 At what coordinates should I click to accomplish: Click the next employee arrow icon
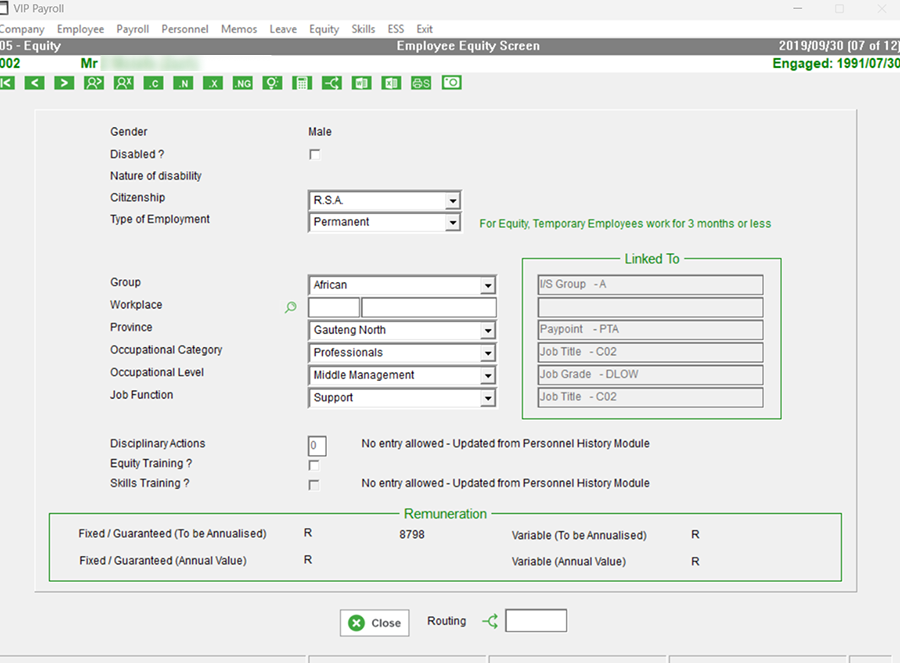tap(64, 83)
